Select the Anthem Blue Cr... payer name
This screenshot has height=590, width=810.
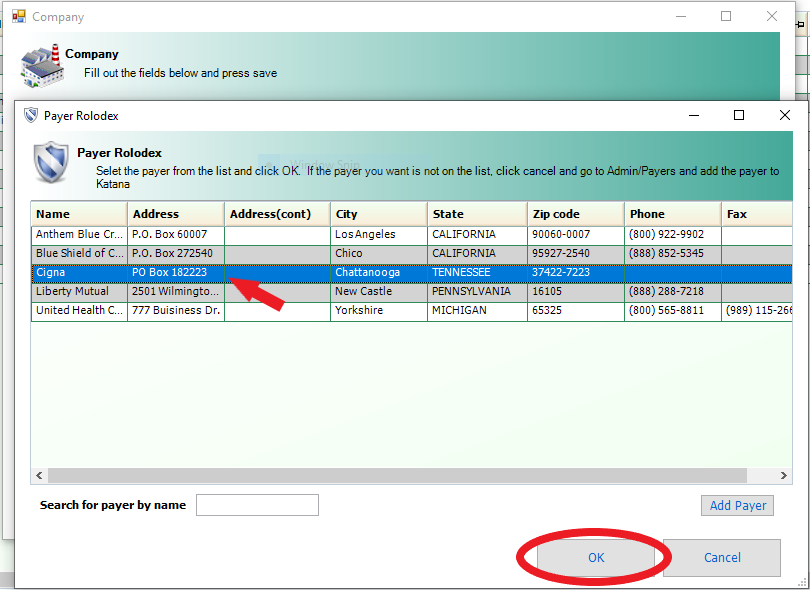click(x=80, y=235)
